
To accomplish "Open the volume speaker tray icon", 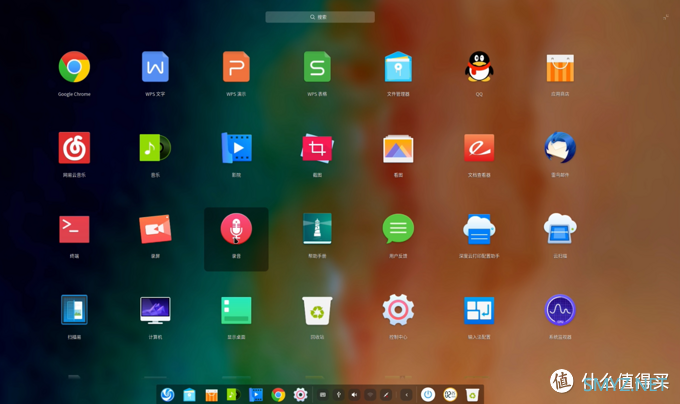I will pos(354,395).
